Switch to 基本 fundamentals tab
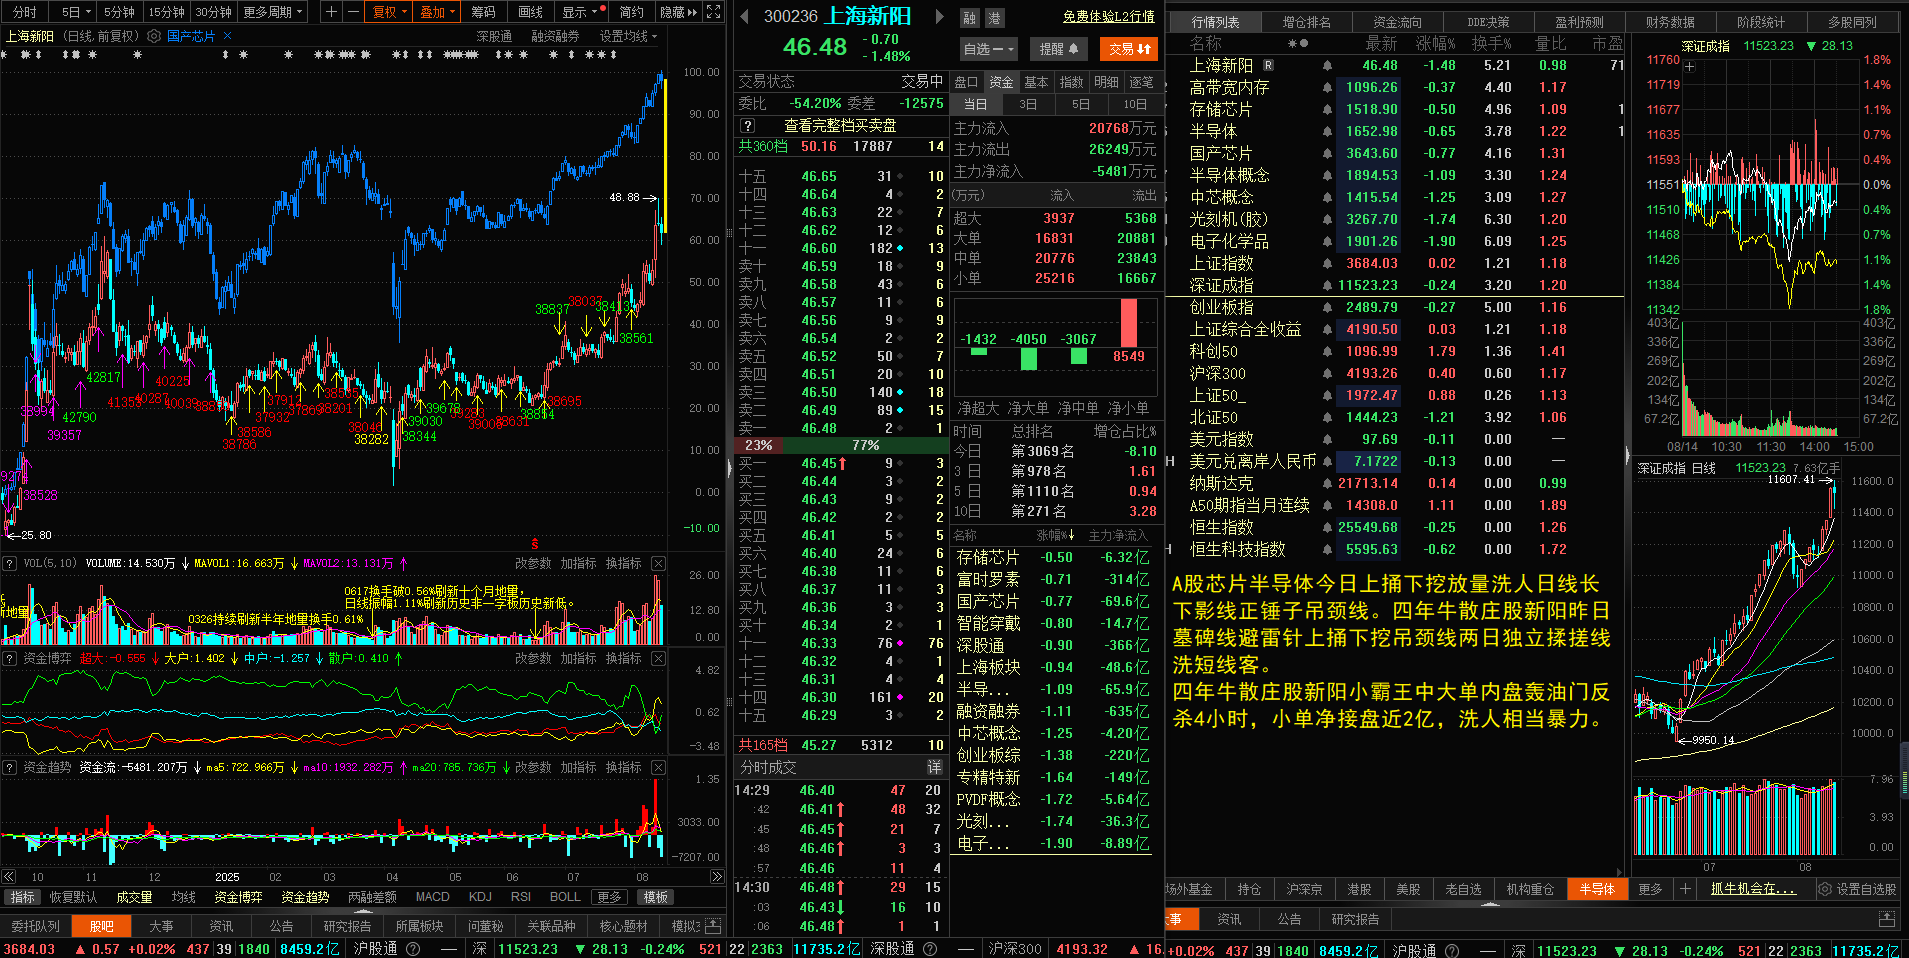This screenshot has height=958, width=1909. pyautogui.click(x=1037, y=82)
